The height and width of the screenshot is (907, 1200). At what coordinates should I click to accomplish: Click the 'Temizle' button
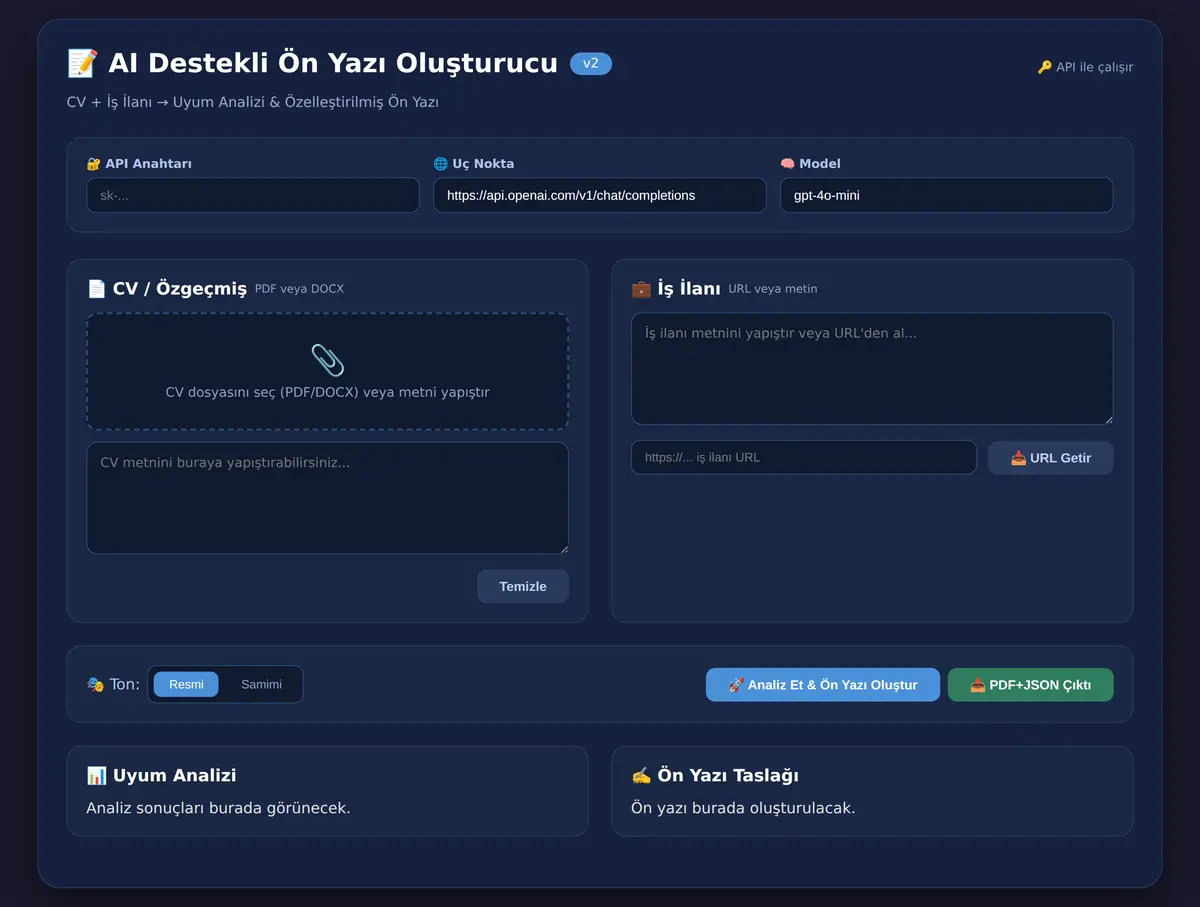523,586
